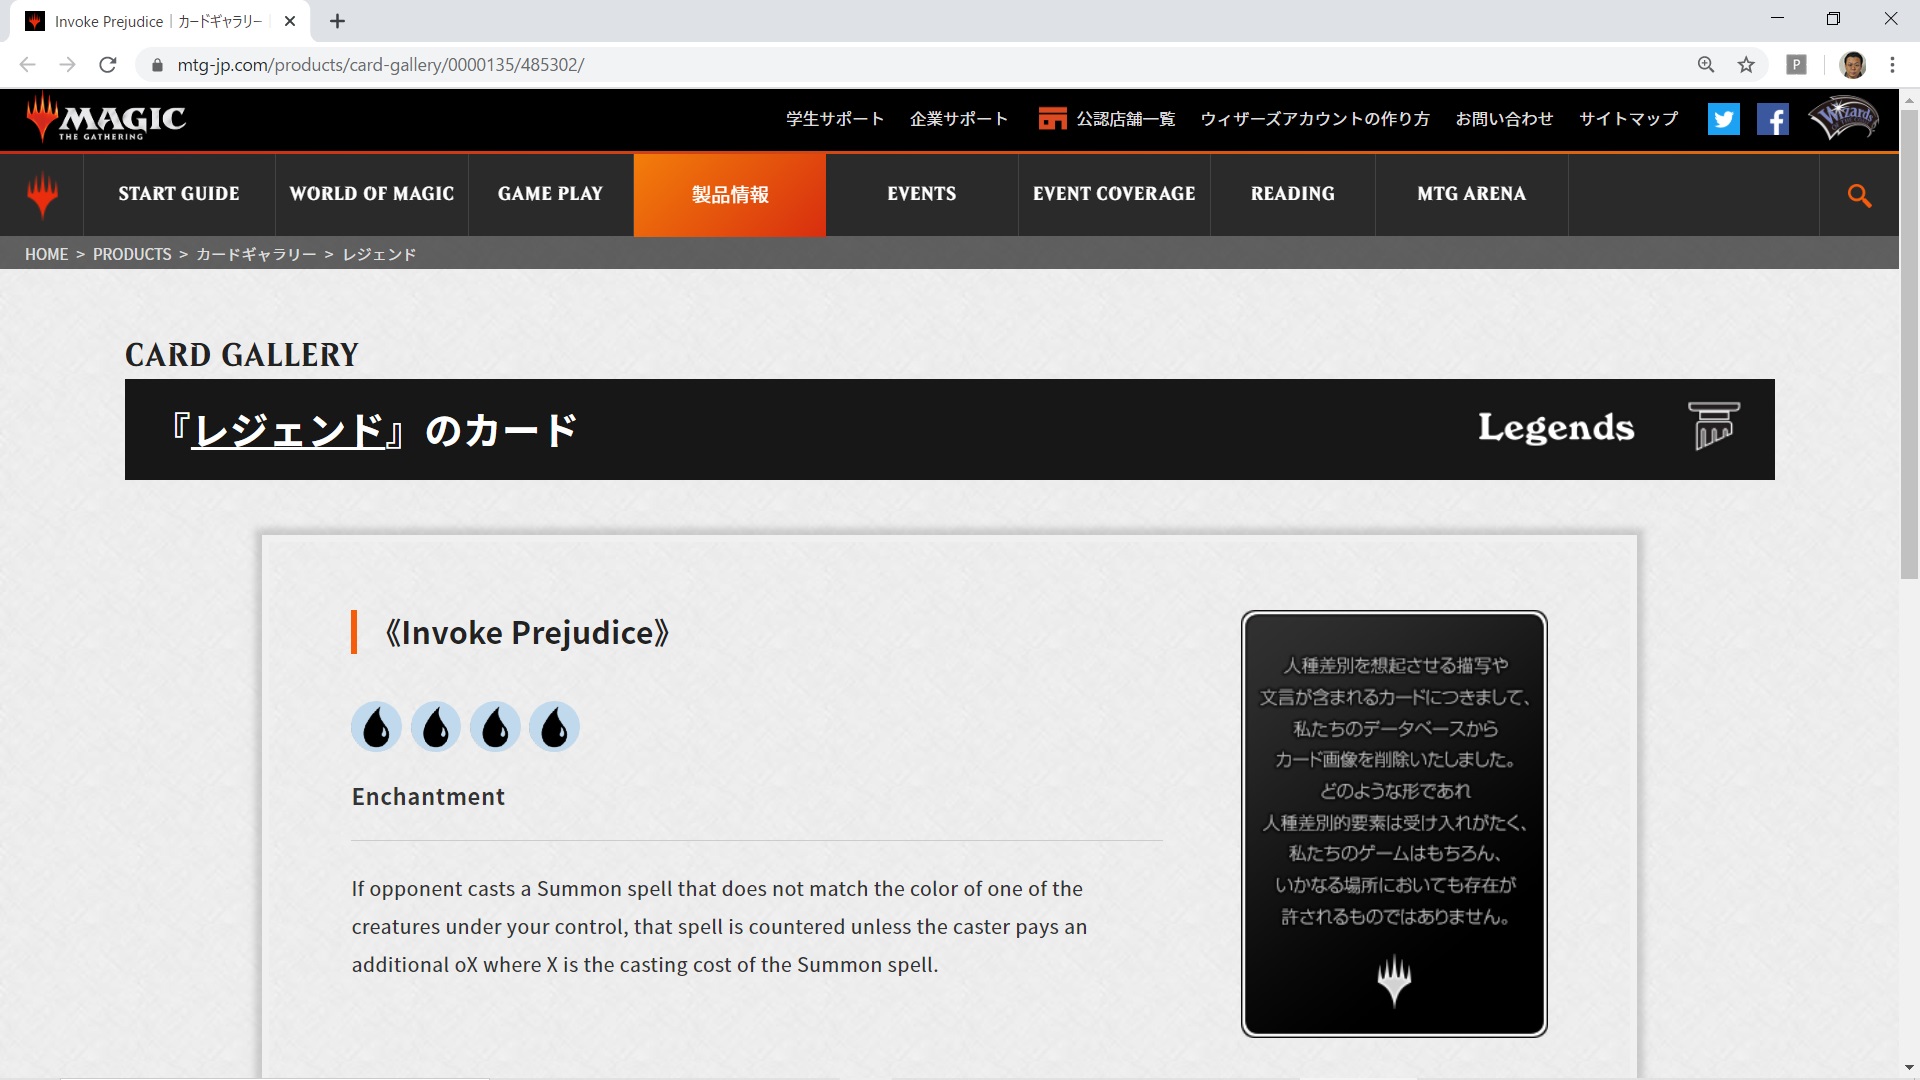Click the P extension icon

[1796, 65]
